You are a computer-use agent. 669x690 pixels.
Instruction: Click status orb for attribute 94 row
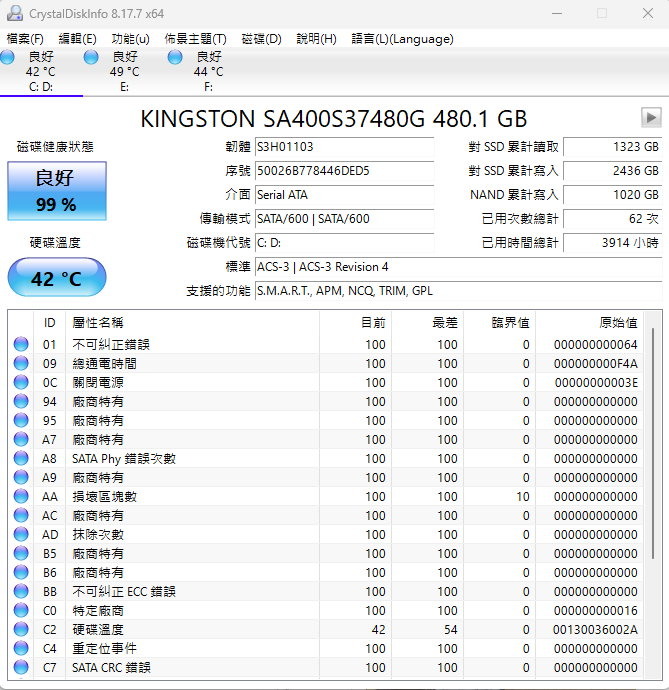(21, 401)
